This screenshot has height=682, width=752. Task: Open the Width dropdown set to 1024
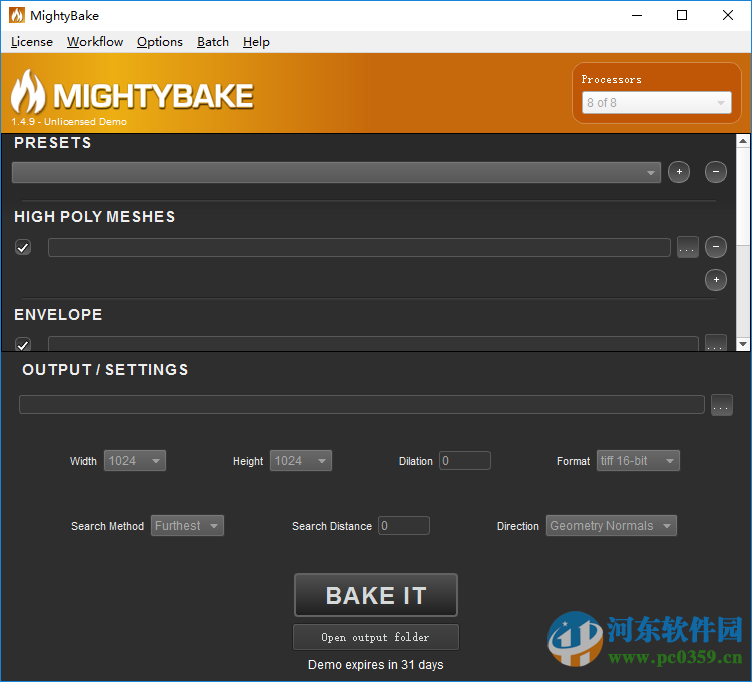pyautogui.click(x=135, y=461)
